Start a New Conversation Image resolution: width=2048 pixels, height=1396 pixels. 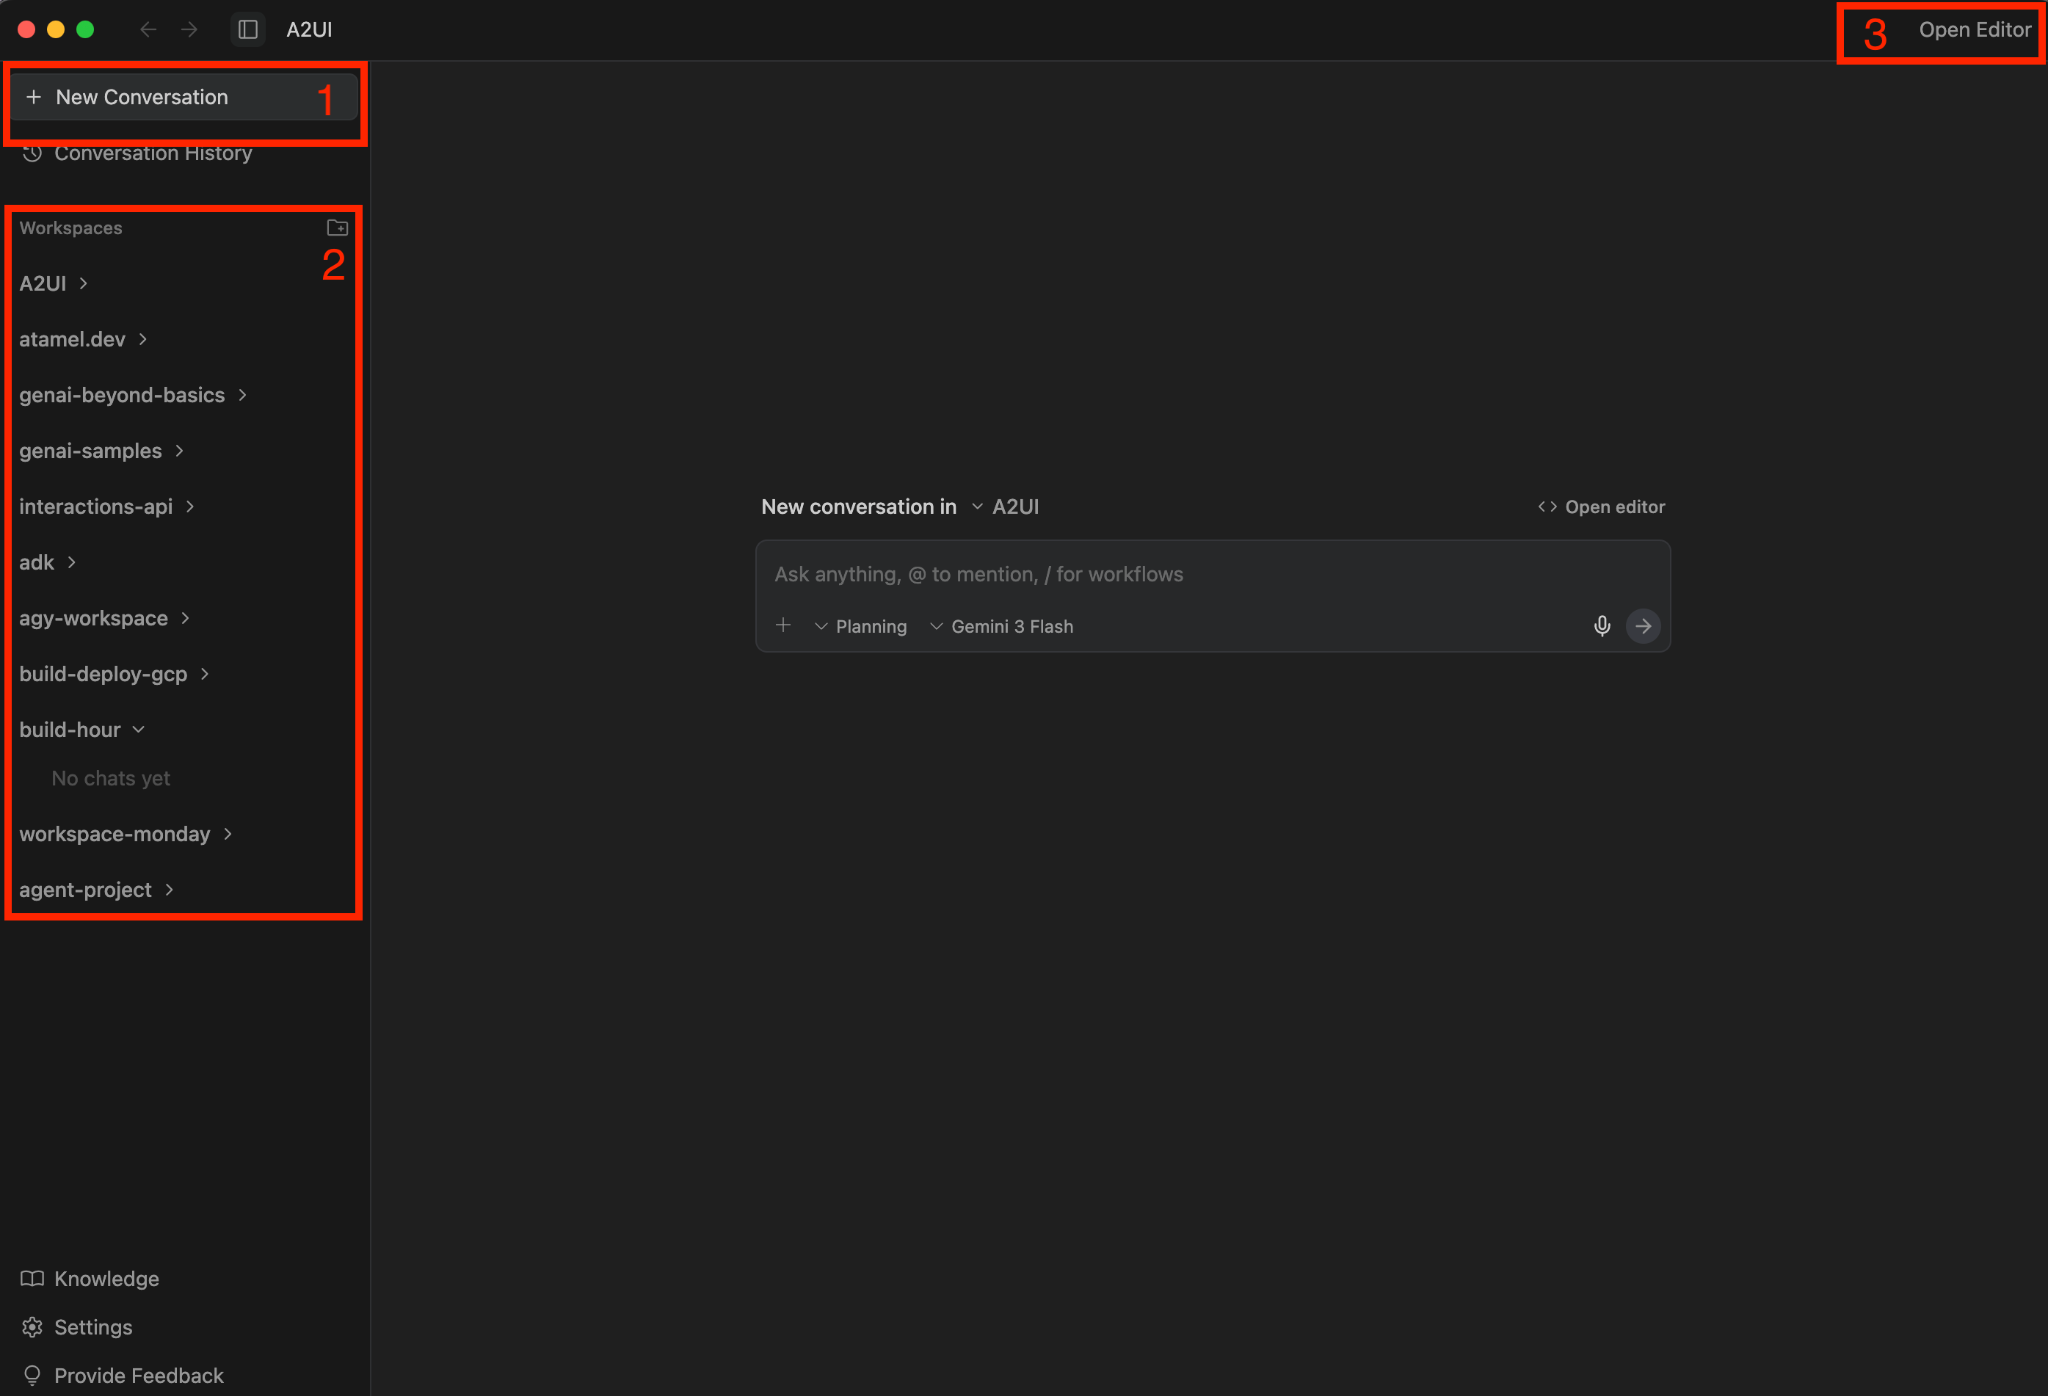coord(141,97)
